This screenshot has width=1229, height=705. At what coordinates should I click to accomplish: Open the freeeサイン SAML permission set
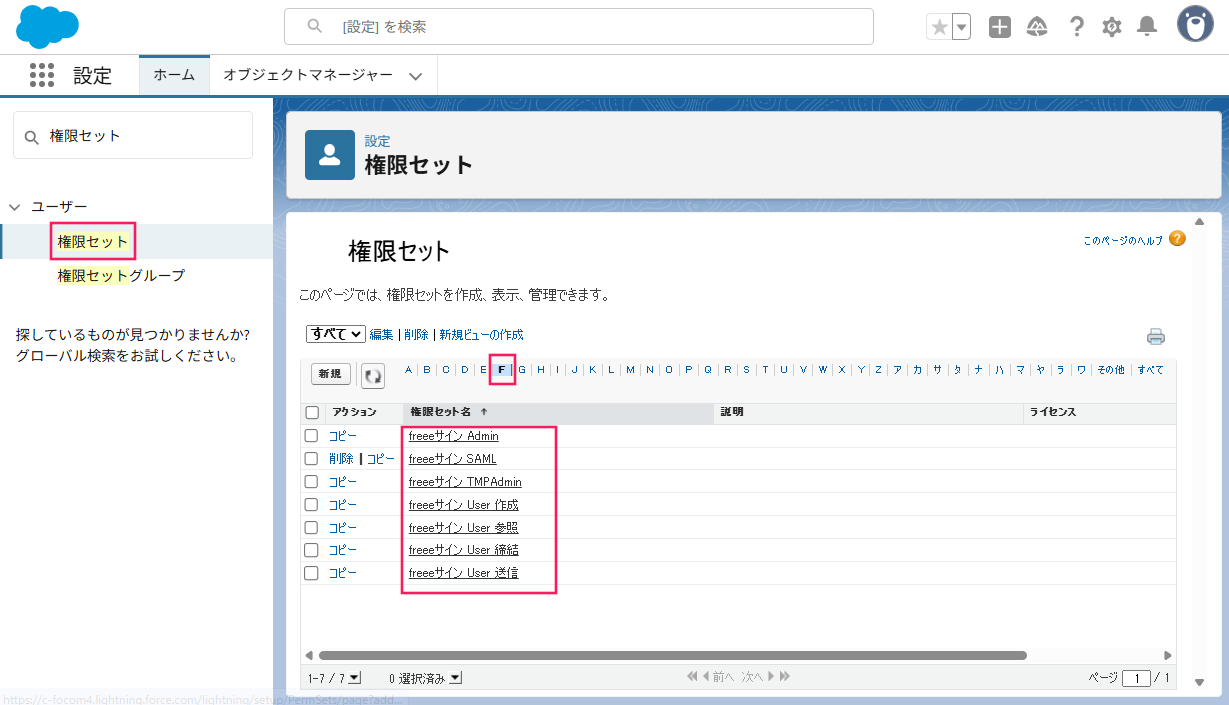pos(452,459)
